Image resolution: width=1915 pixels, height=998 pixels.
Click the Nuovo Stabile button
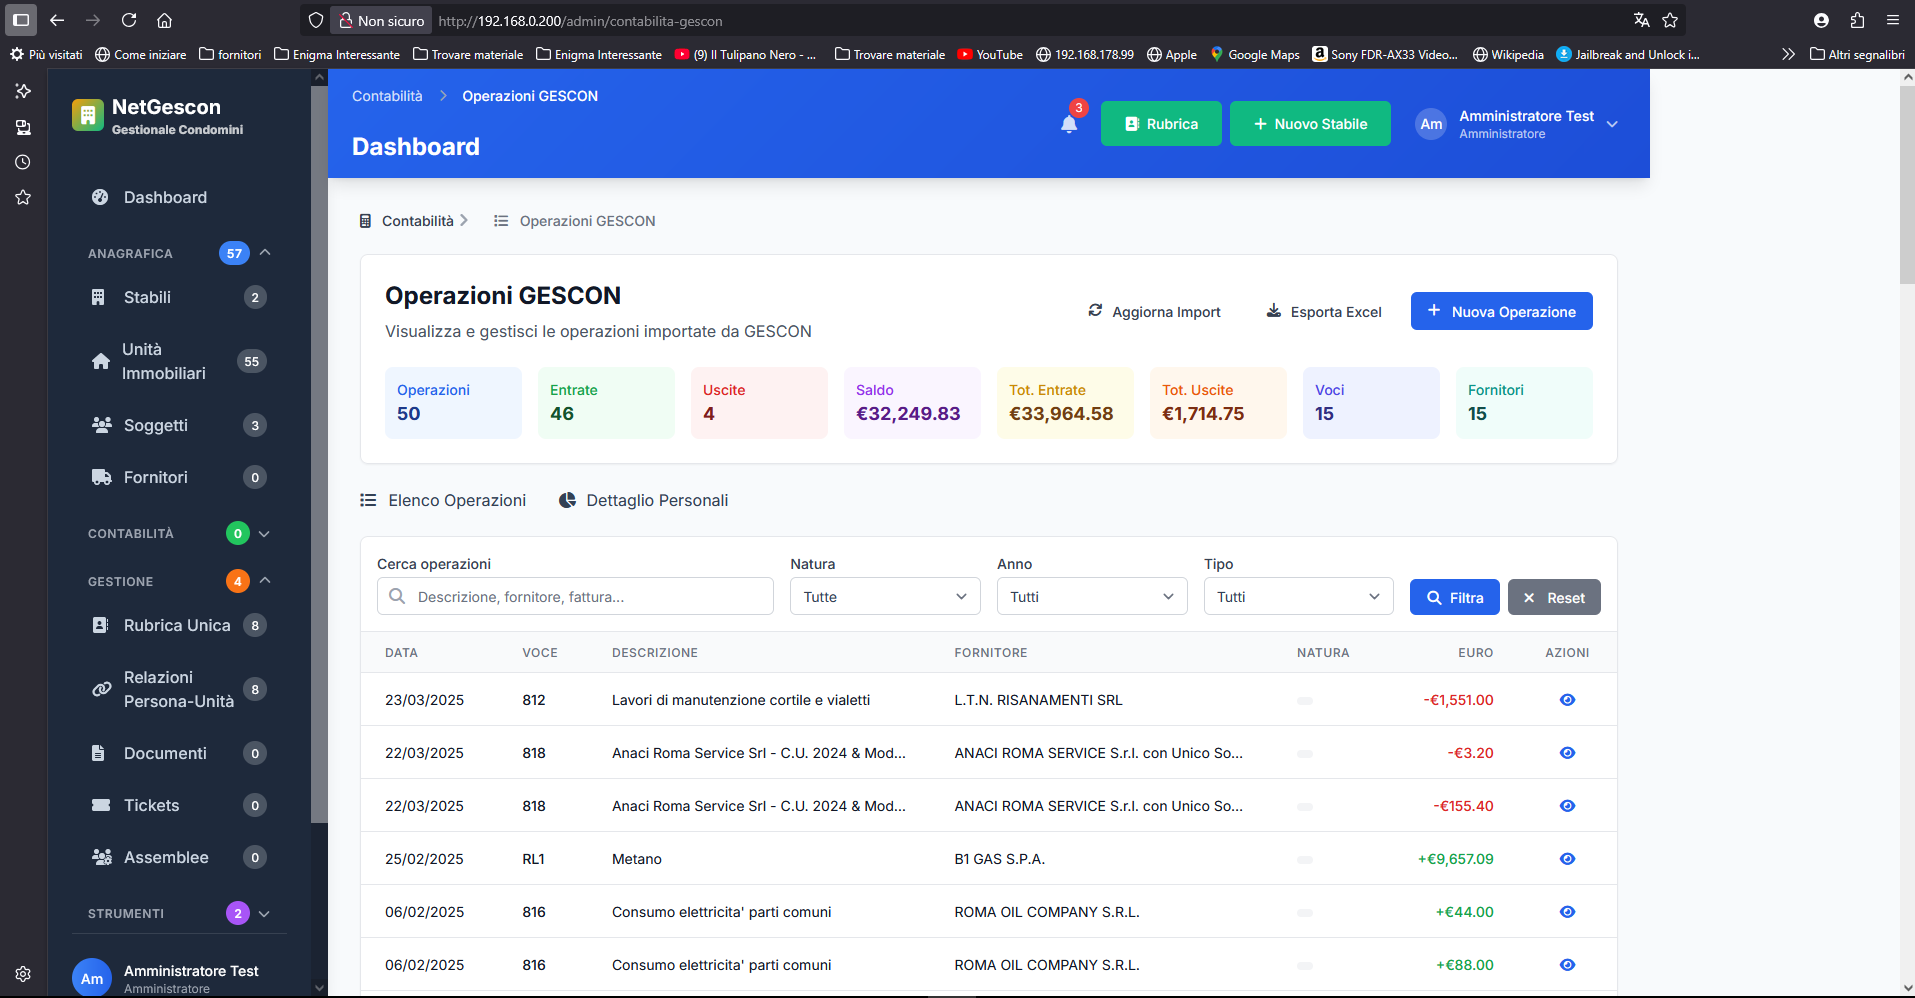coord(1310,124)
